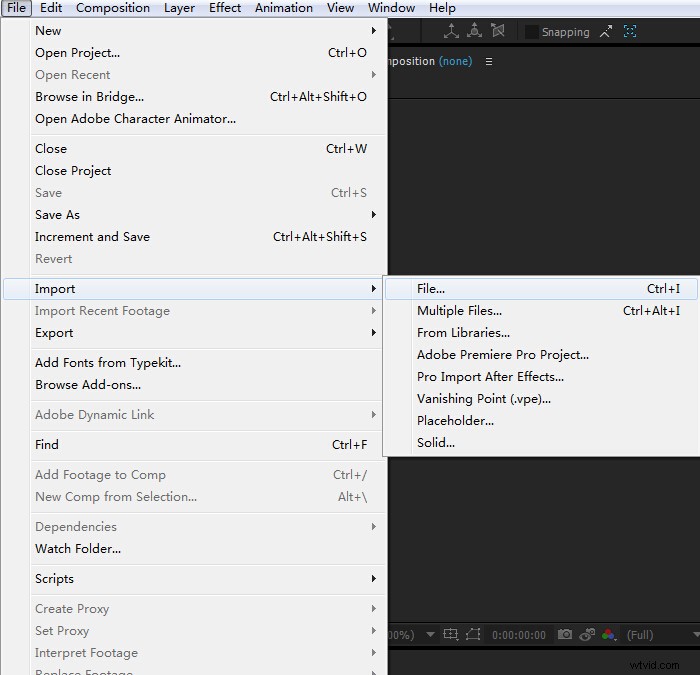Click the region of interest icon
The width and height of the screenshot is (700, 675).
451,634
